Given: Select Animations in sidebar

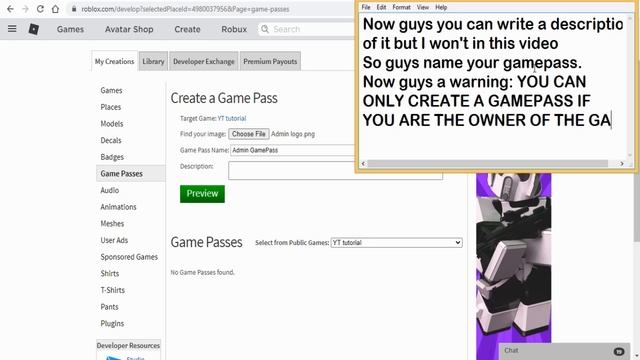Looking at the screenshot, I should point(118,207).
